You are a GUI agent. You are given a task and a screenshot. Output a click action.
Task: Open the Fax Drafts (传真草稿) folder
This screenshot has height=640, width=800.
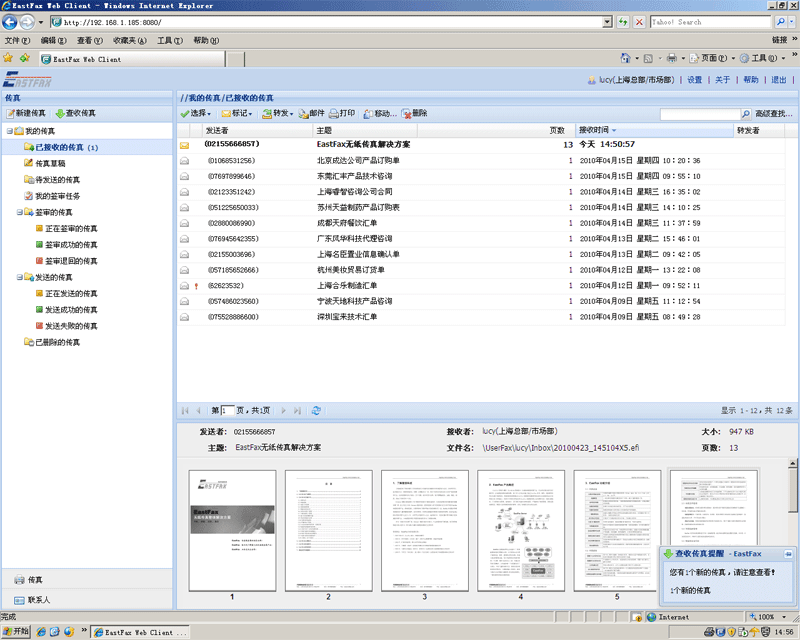(44, 163)
